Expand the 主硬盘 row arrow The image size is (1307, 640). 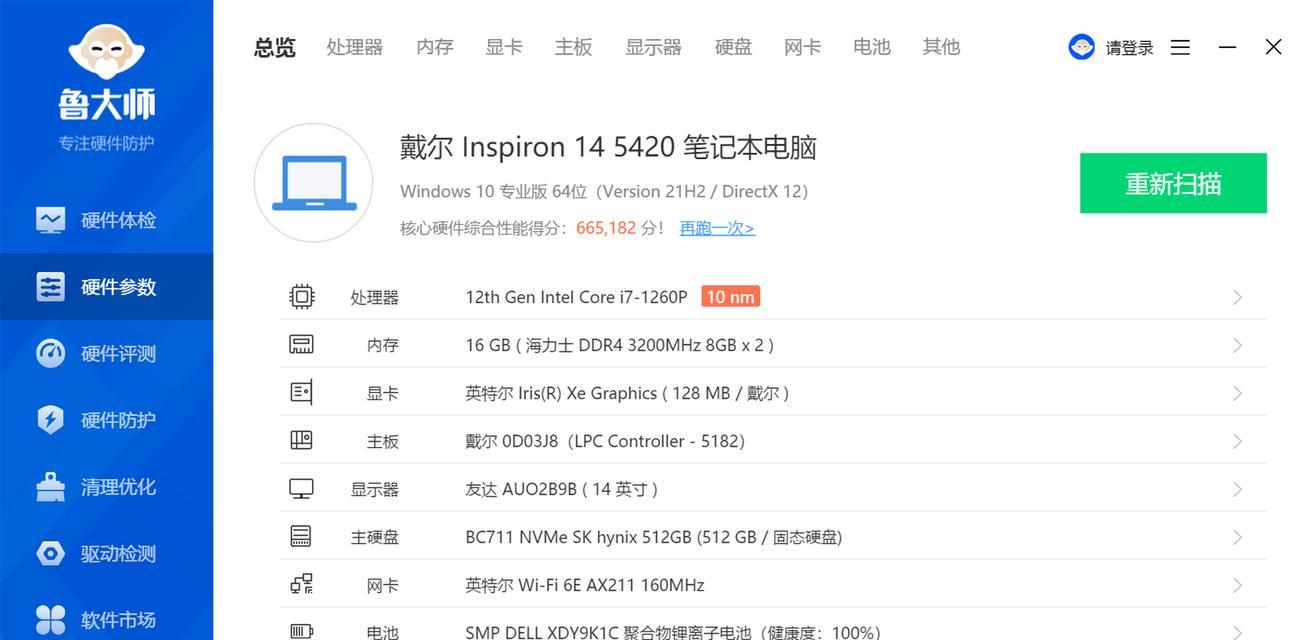(1237, 537)
